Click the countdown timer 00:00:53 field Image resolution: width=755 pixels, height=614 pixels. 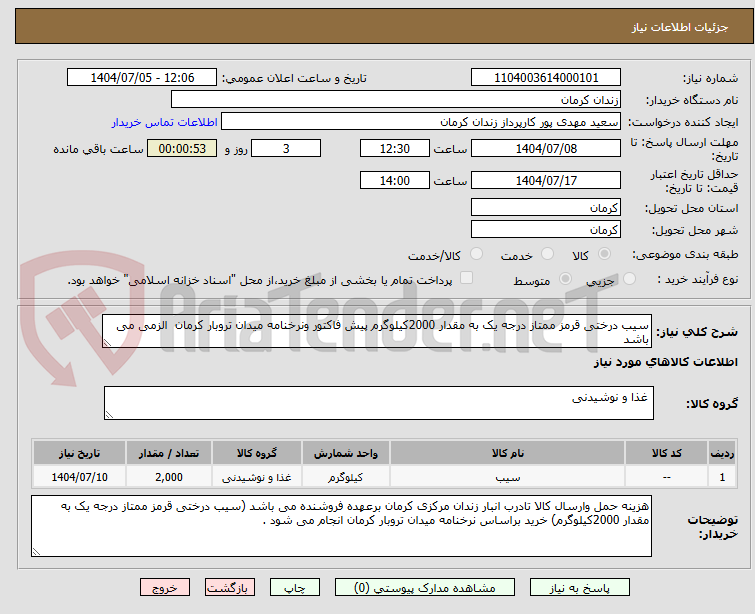(182, 148)
